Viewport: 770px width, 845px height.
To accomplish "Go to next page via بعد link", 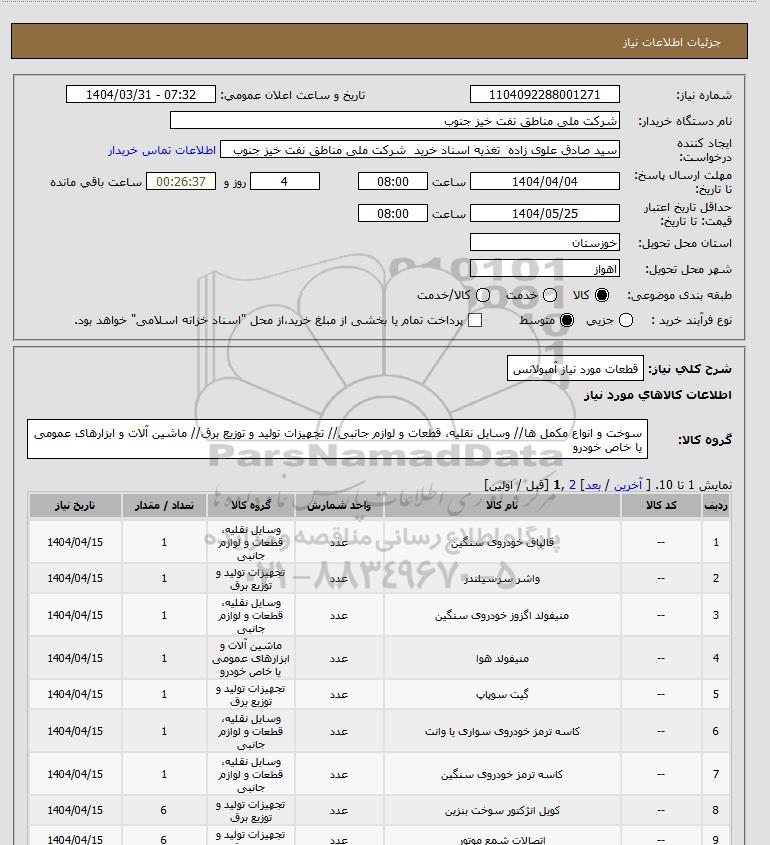I will (x=593, y=486).
